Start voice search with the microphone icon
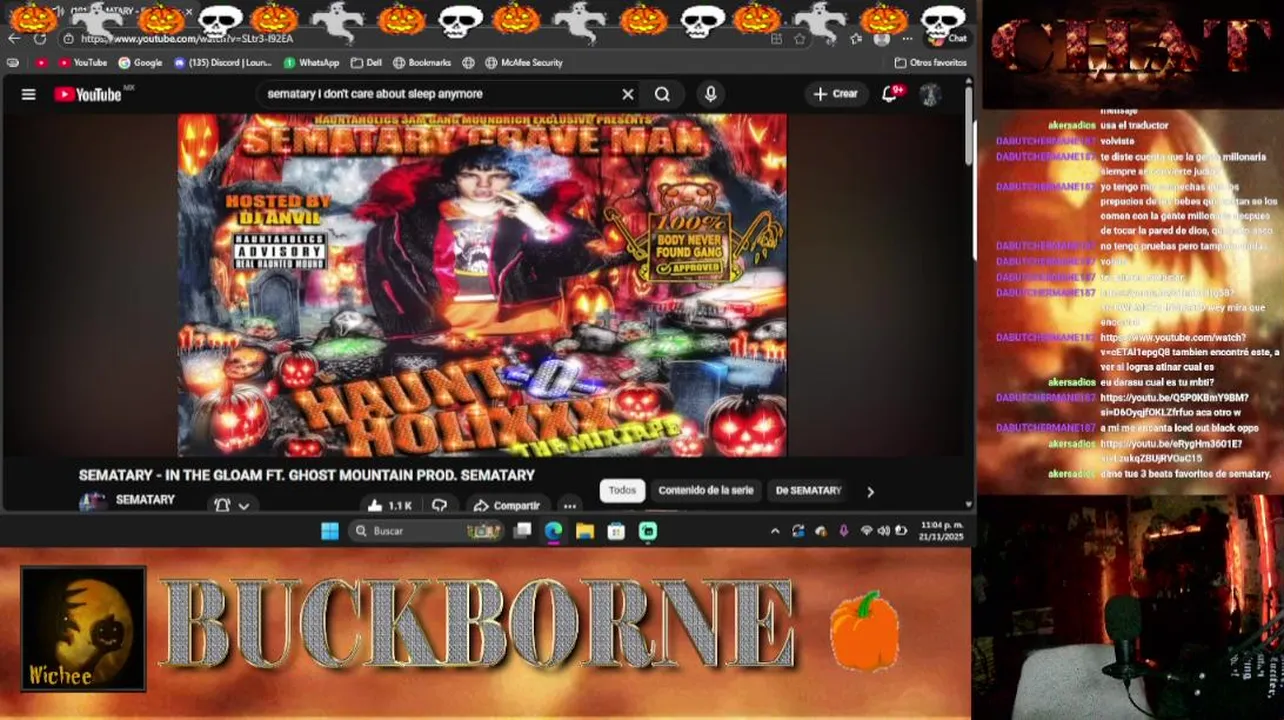This screenshot has height=720, width=1284. [x=711, y=94]
